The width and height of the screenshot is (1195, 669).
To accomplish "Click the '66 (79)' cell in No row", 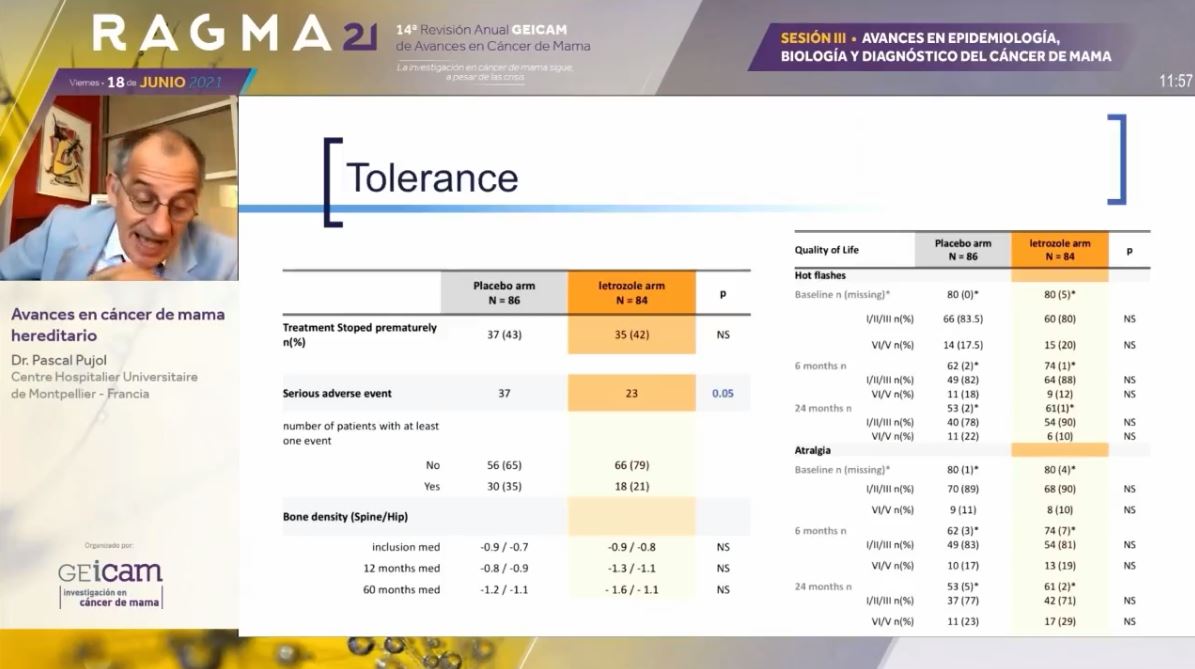I will [x=631, y=465].
